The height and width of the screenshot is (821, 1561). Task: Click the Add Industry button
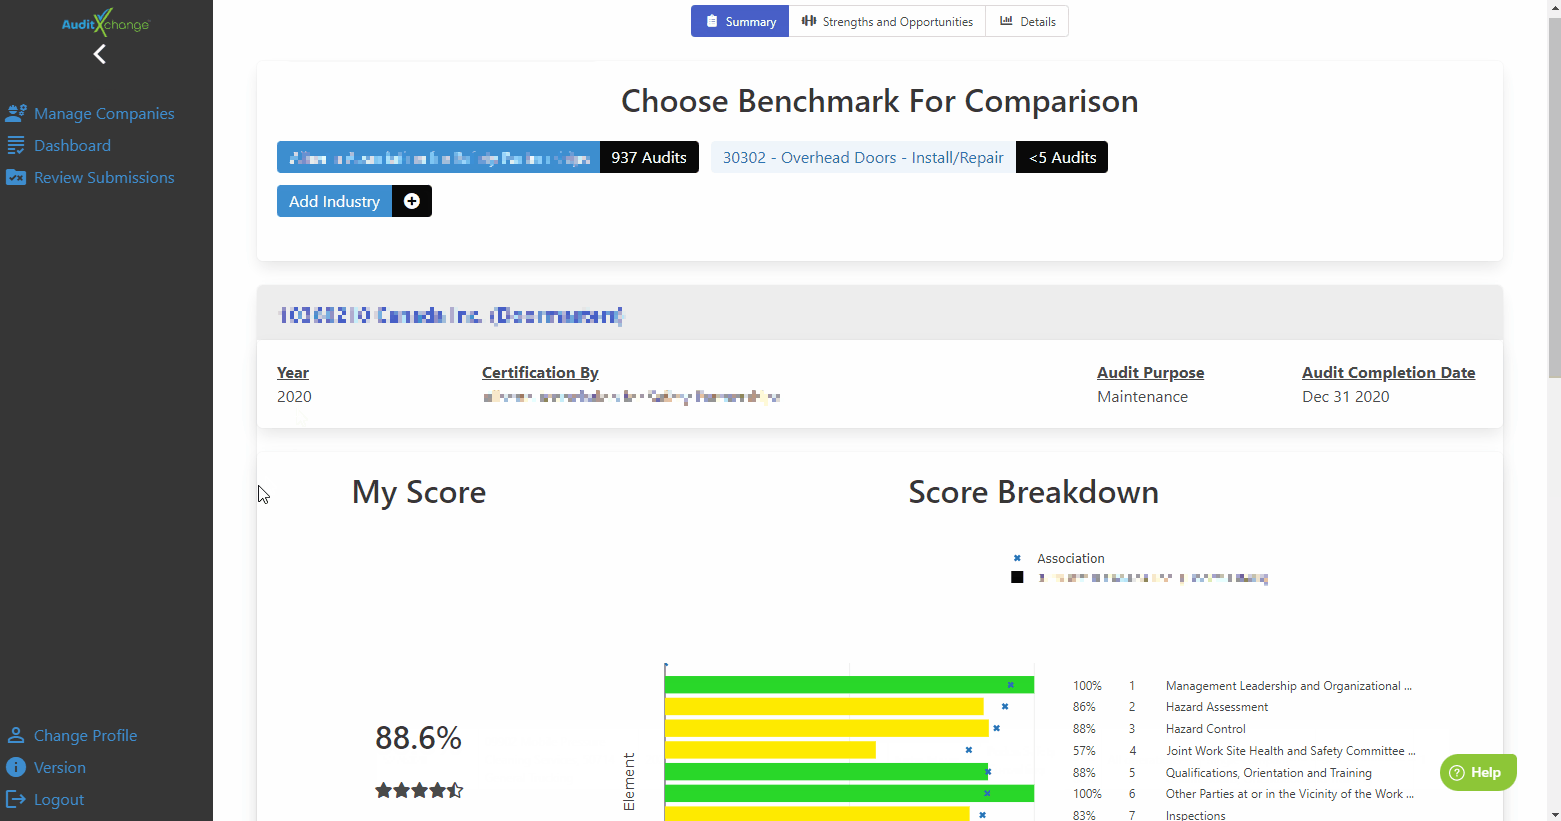pyautogui.click(x=335, y=201)
